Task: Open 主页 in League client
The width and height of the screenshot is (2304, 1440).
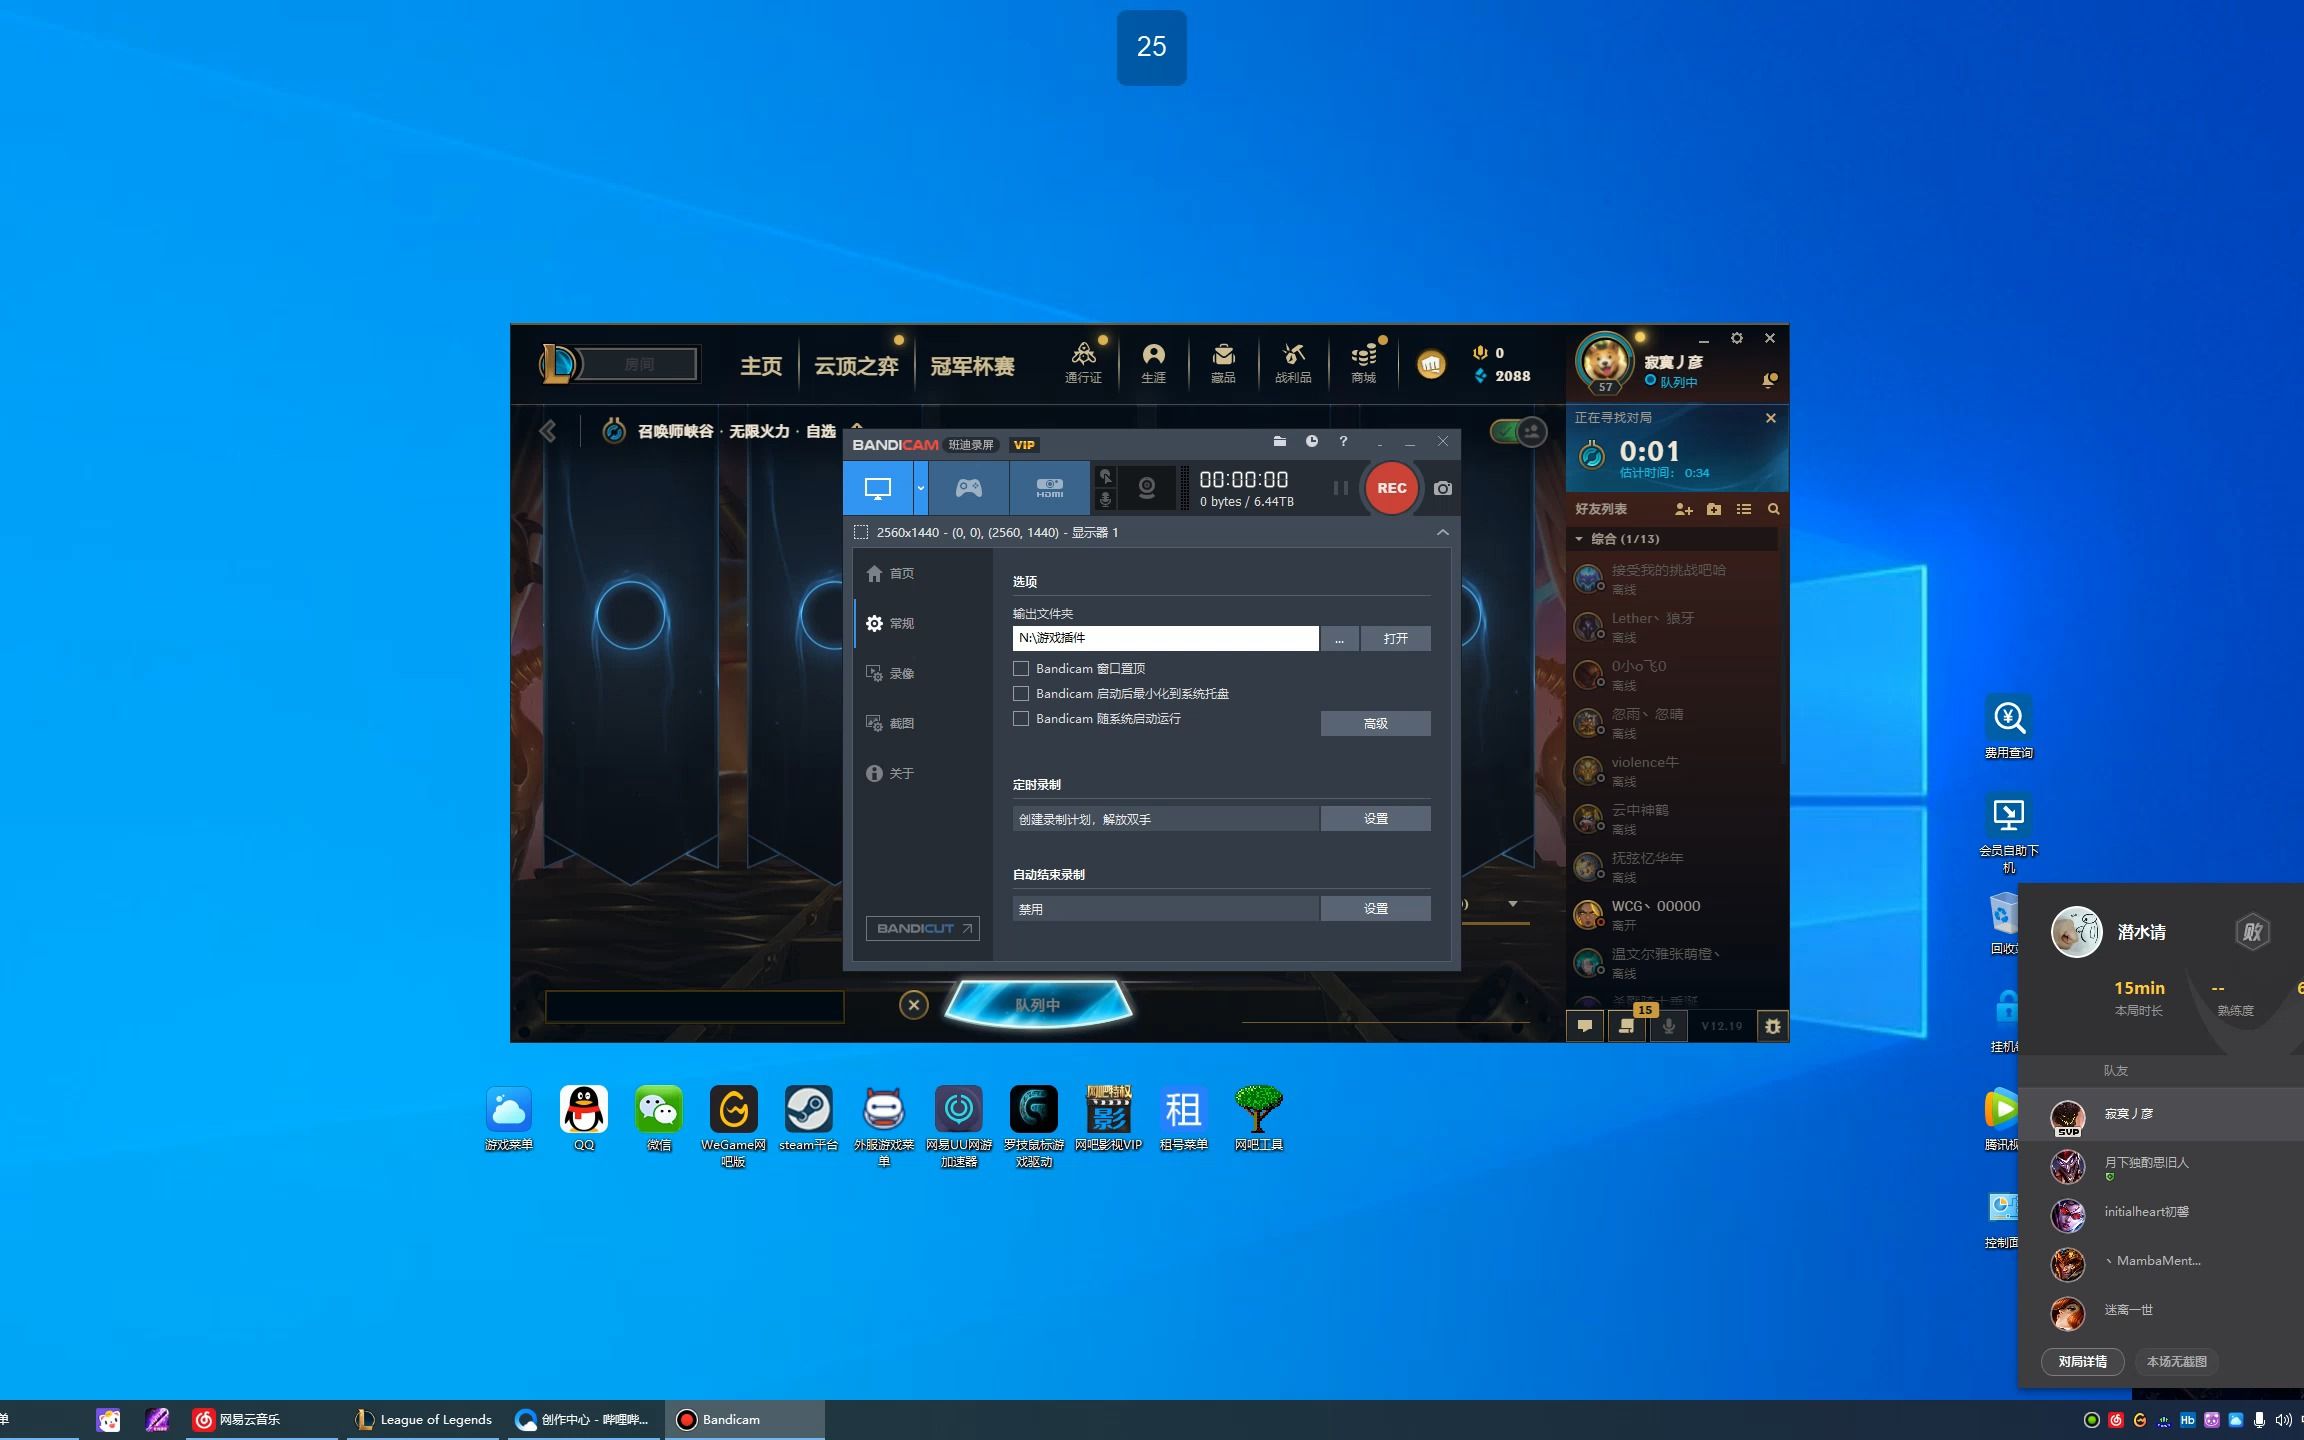Action: coord(760,366)
